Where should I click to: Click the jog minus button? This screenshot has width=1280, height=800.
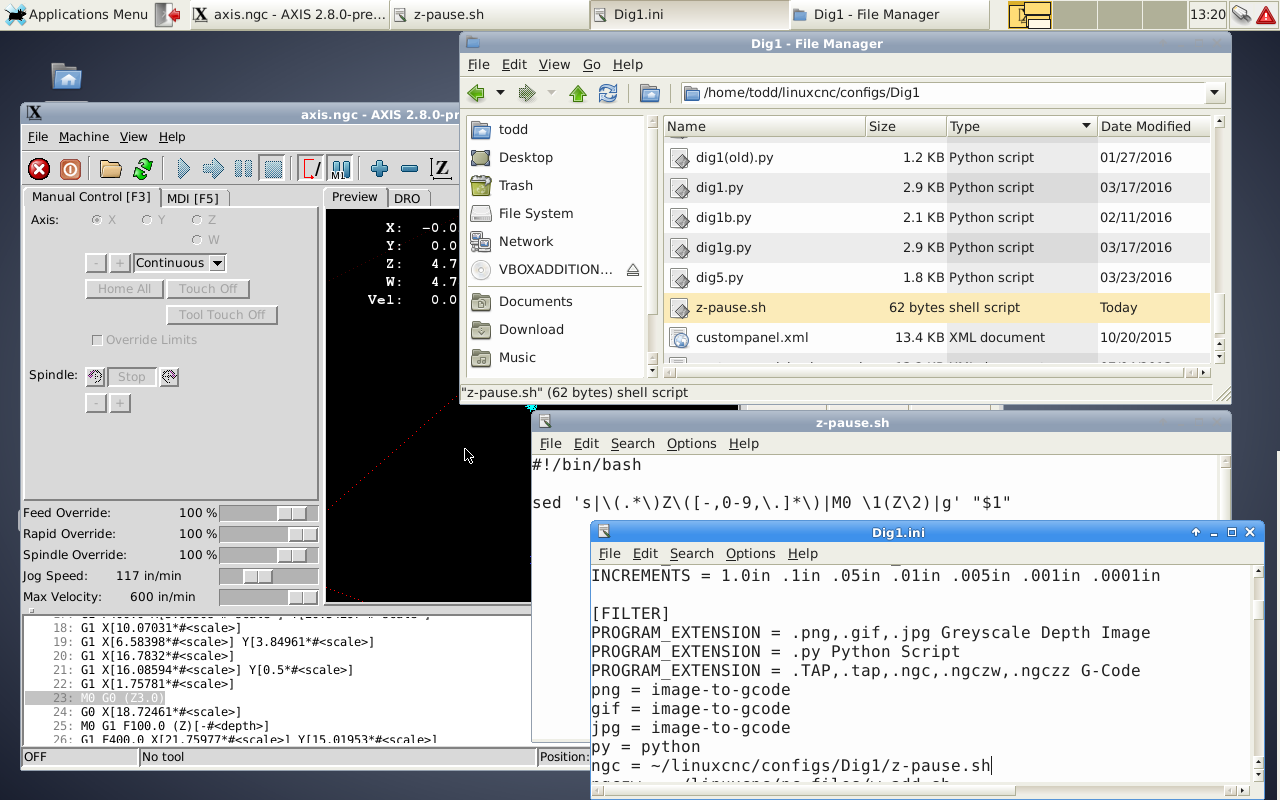pyautogui.click(x=96, y=263)
